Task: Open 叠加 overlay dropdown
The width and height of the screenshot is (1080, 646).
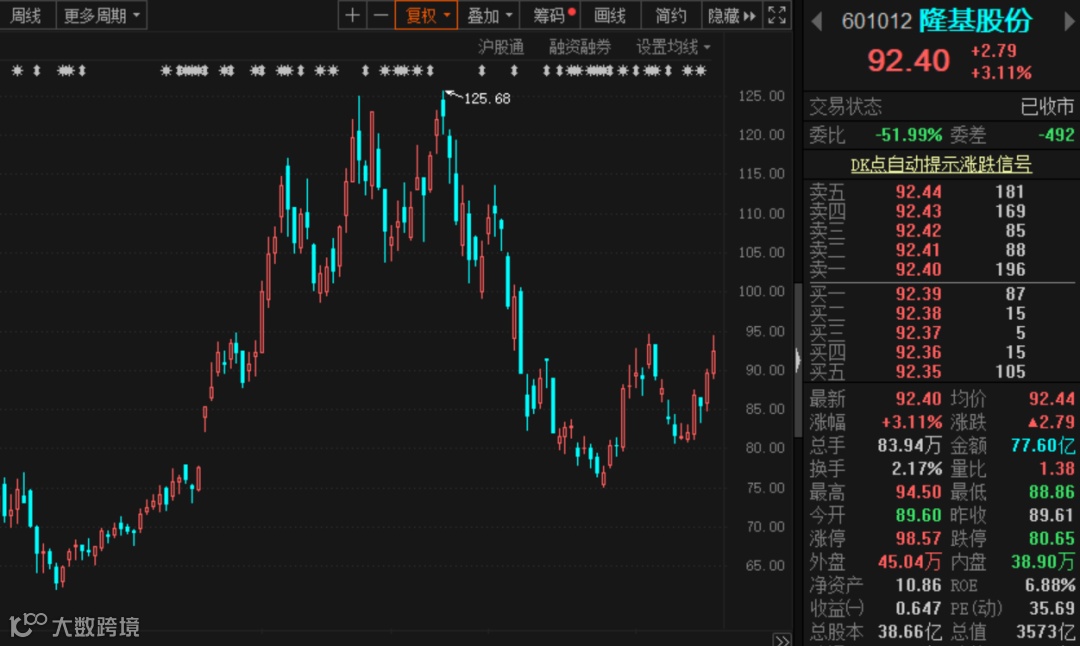Action: 489,15
